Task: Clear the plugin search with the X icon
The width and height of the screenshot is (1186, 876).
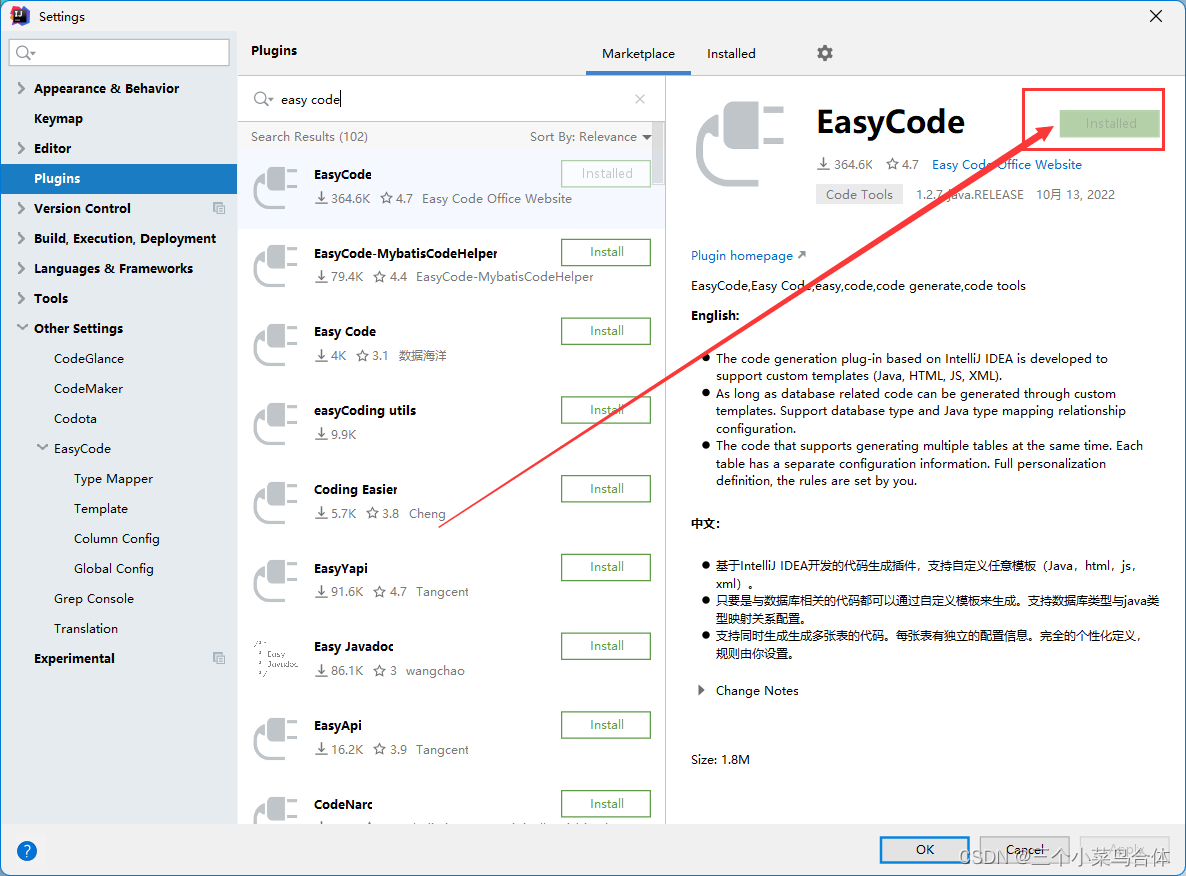Action: (x=640, y=99)
